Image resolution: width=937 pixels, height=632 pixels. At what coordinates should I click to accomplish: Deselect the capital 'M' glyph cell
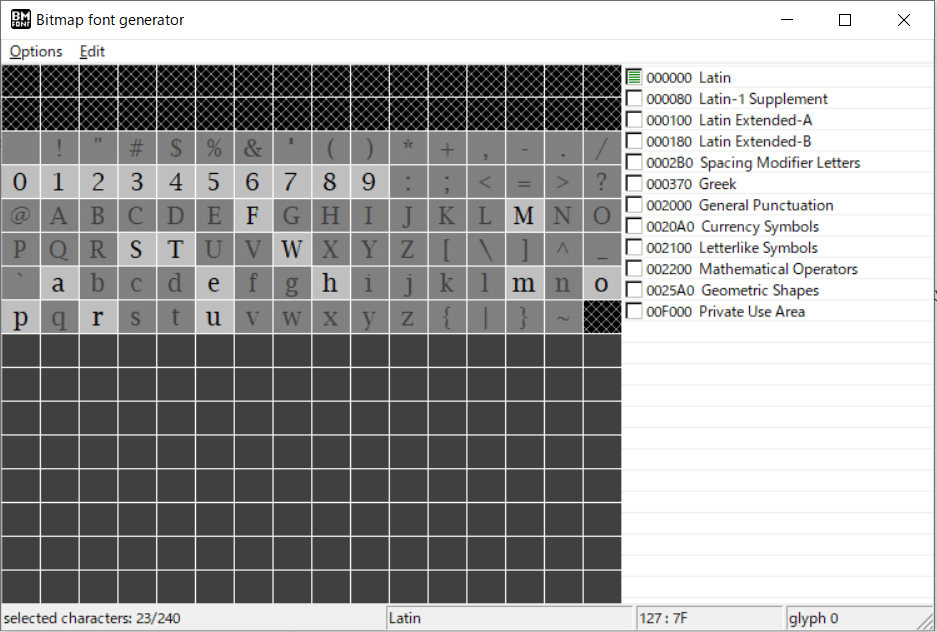[x=525, y=216]
